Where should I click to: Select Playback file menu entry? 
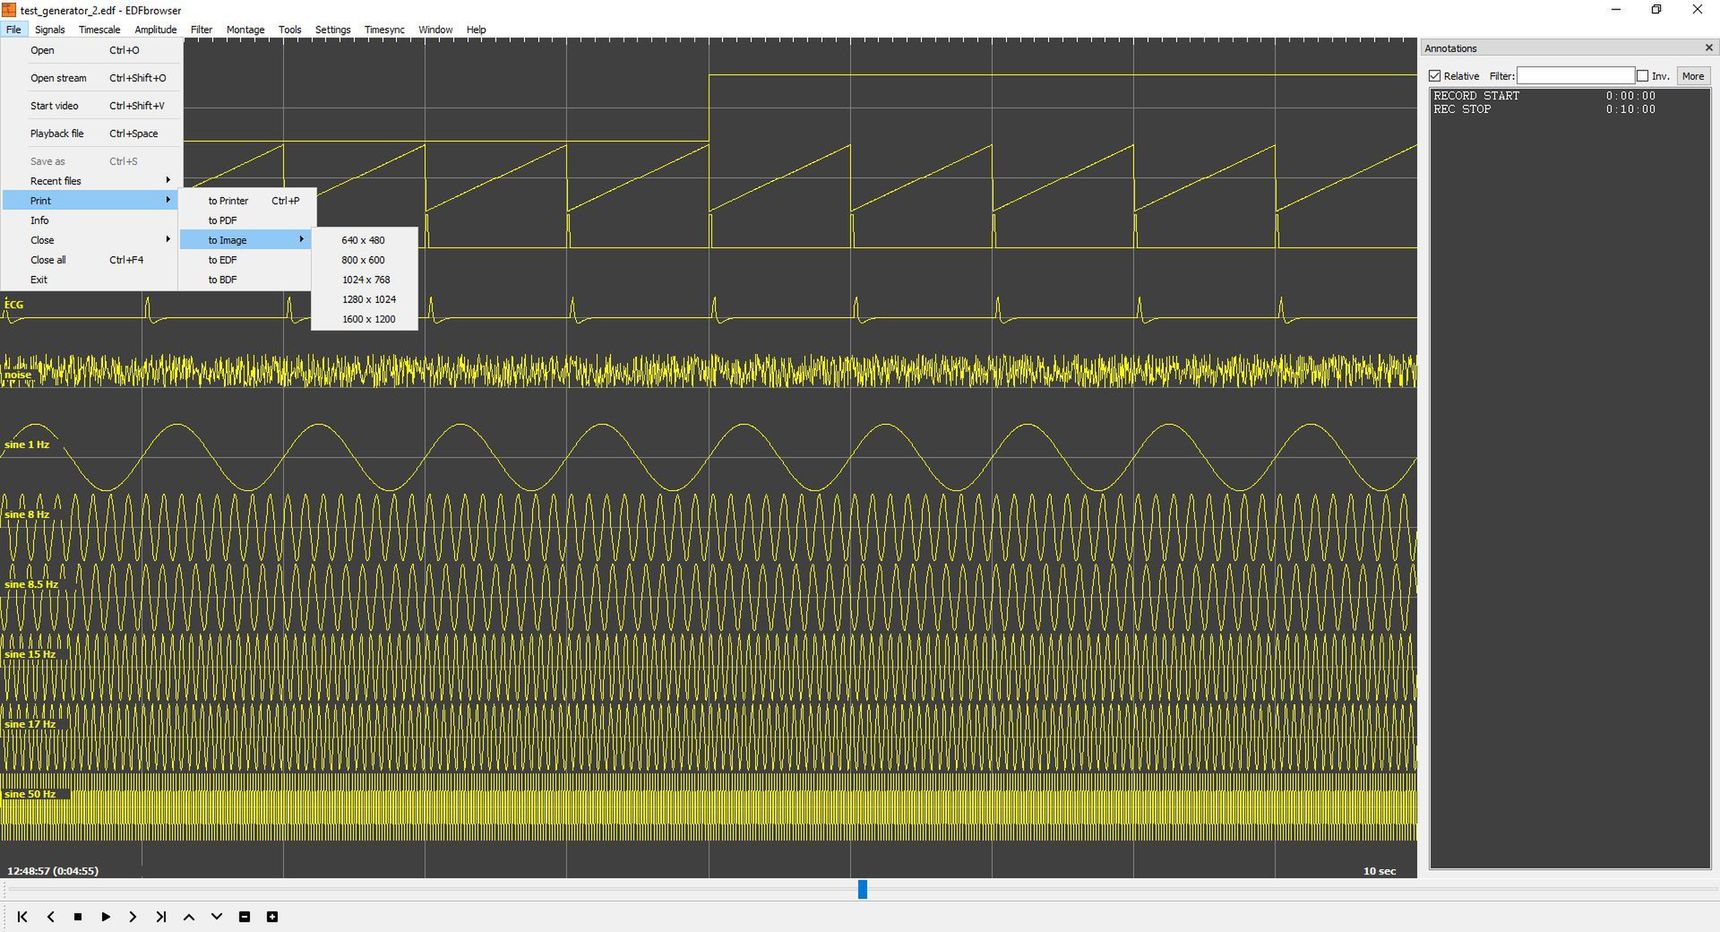[x=92, y=134]
